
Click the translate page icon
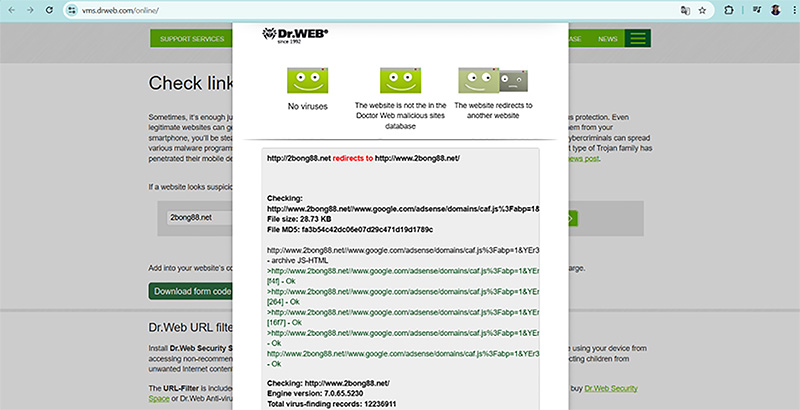[685, 10]
